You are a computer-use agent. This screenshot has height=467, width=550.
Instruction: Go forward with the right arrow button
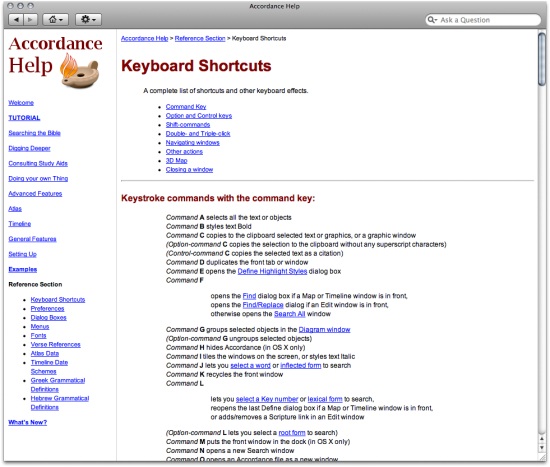(x=30, y=19)
